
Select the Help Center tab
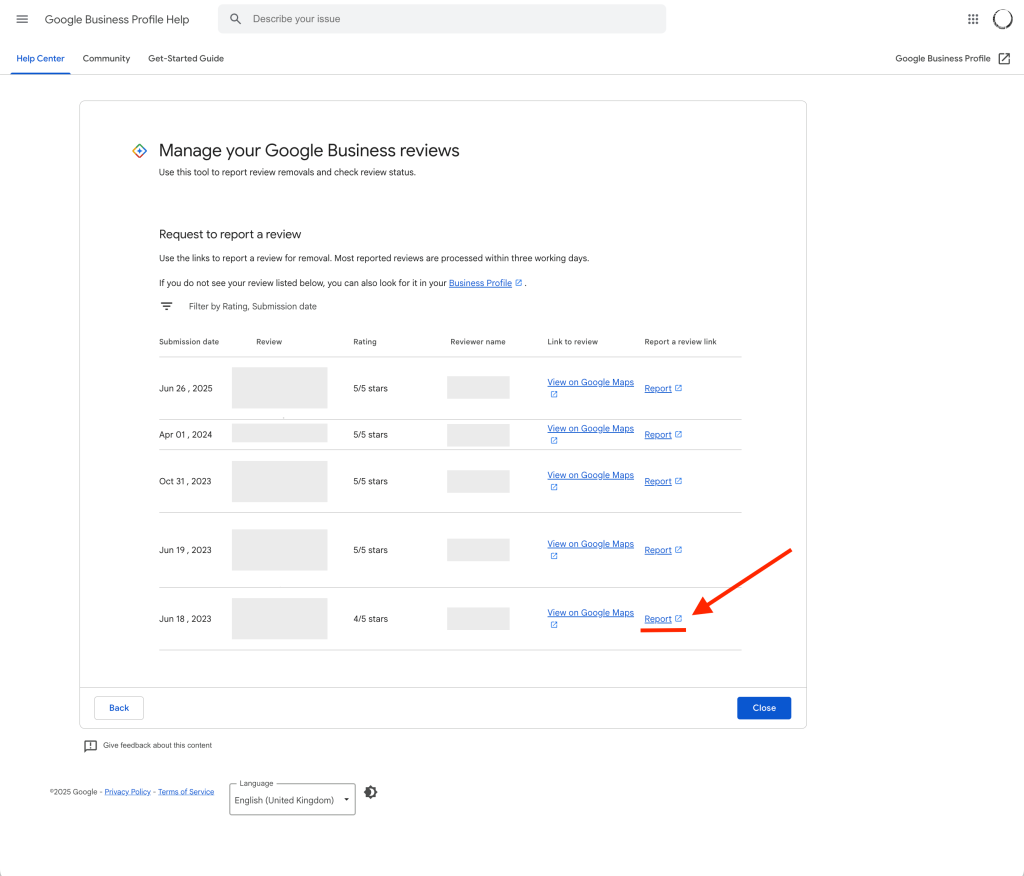(40, 59)
